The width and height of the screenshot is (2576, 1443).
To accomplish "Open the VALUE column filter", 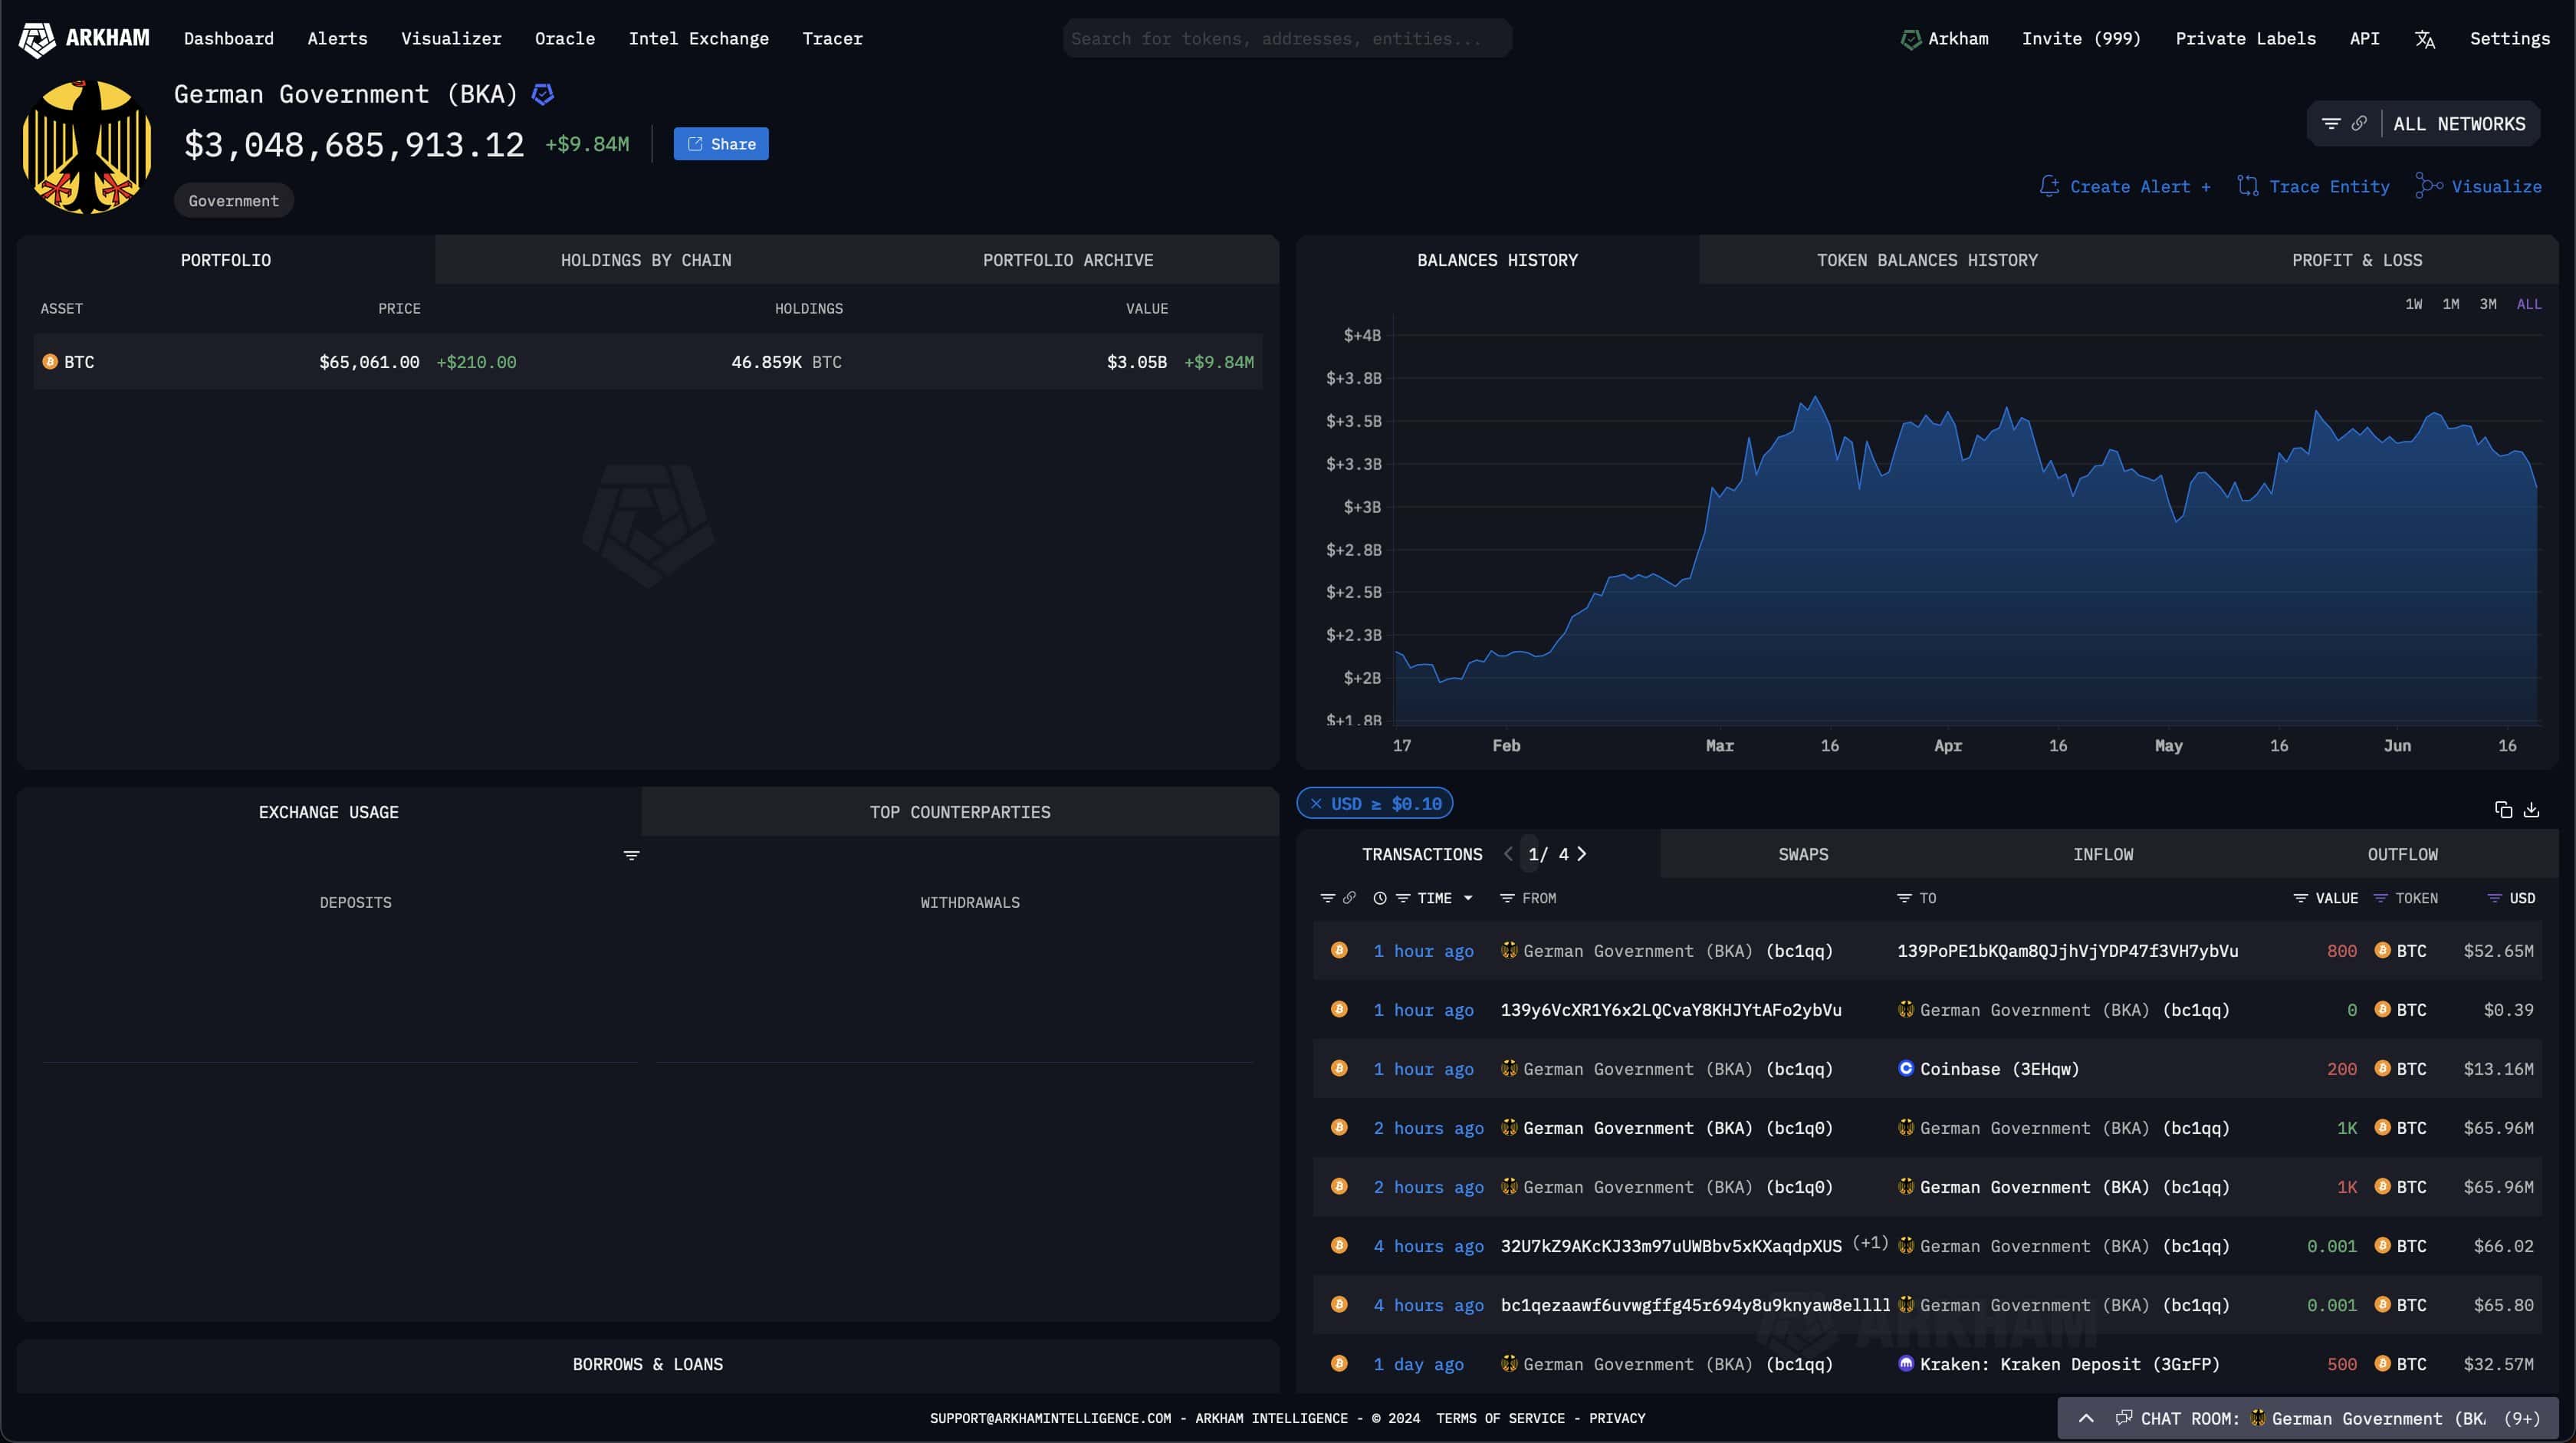I will (x=2300, y=898).
